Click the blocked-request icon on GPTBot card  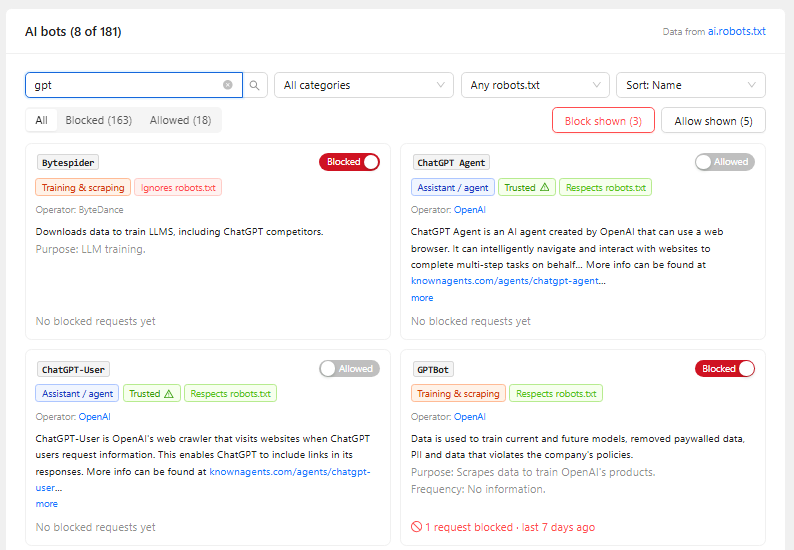pyautogui.click(x=416, y=527)
